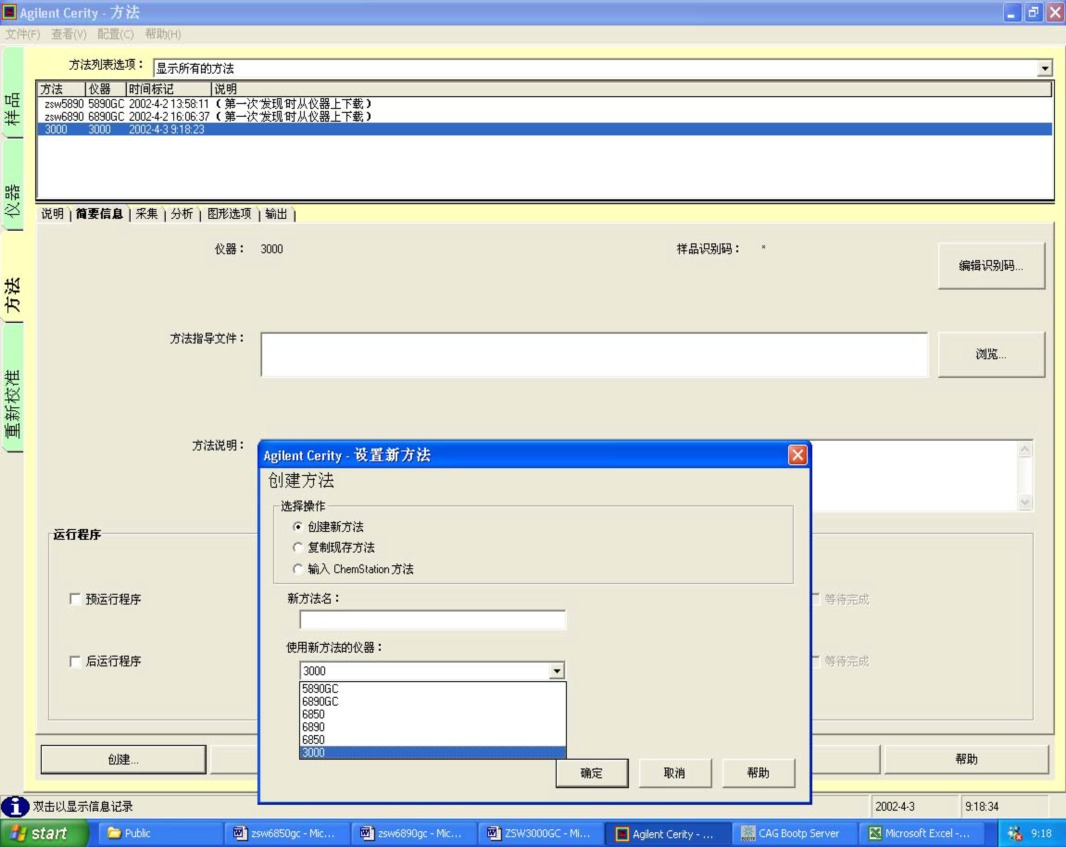Pick 6890GC from the instrument list

coord(432,702)
